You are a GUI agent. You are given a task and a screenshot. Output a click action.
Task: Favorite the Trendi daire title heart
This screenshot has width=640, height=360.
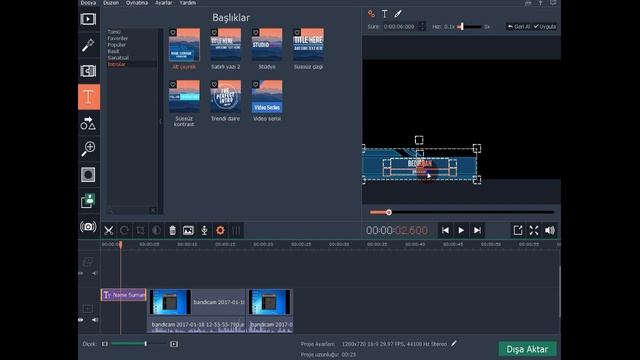(x=214, y=84)
